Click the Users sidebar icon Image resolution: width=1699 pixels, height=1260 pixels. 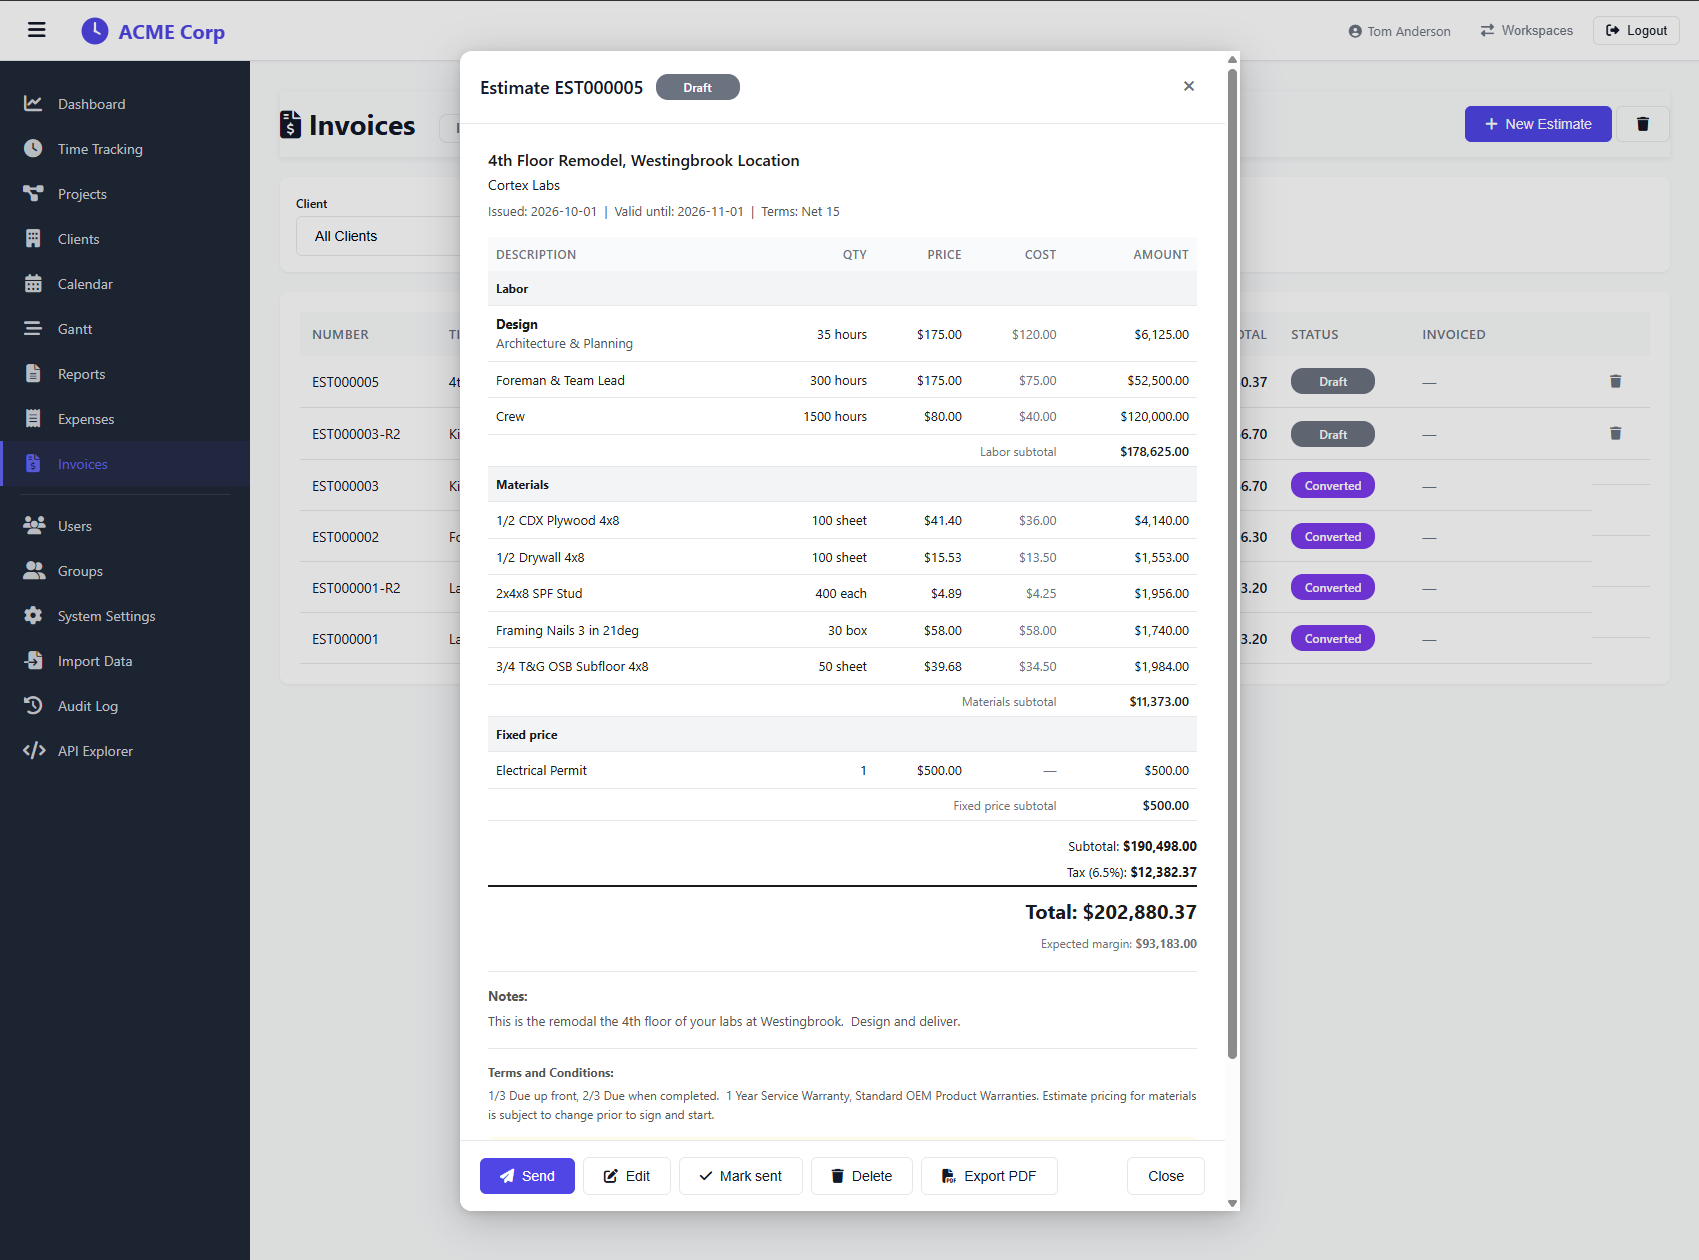34,526
